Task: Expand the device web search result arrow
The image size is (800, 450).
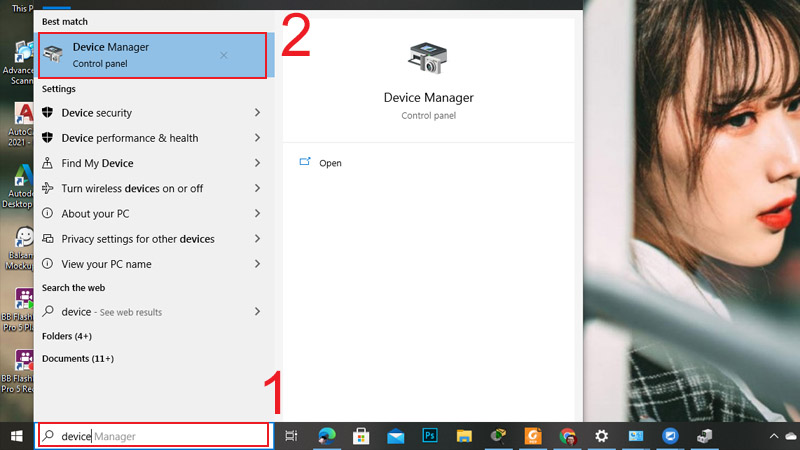Action: [x=257, y=312]
